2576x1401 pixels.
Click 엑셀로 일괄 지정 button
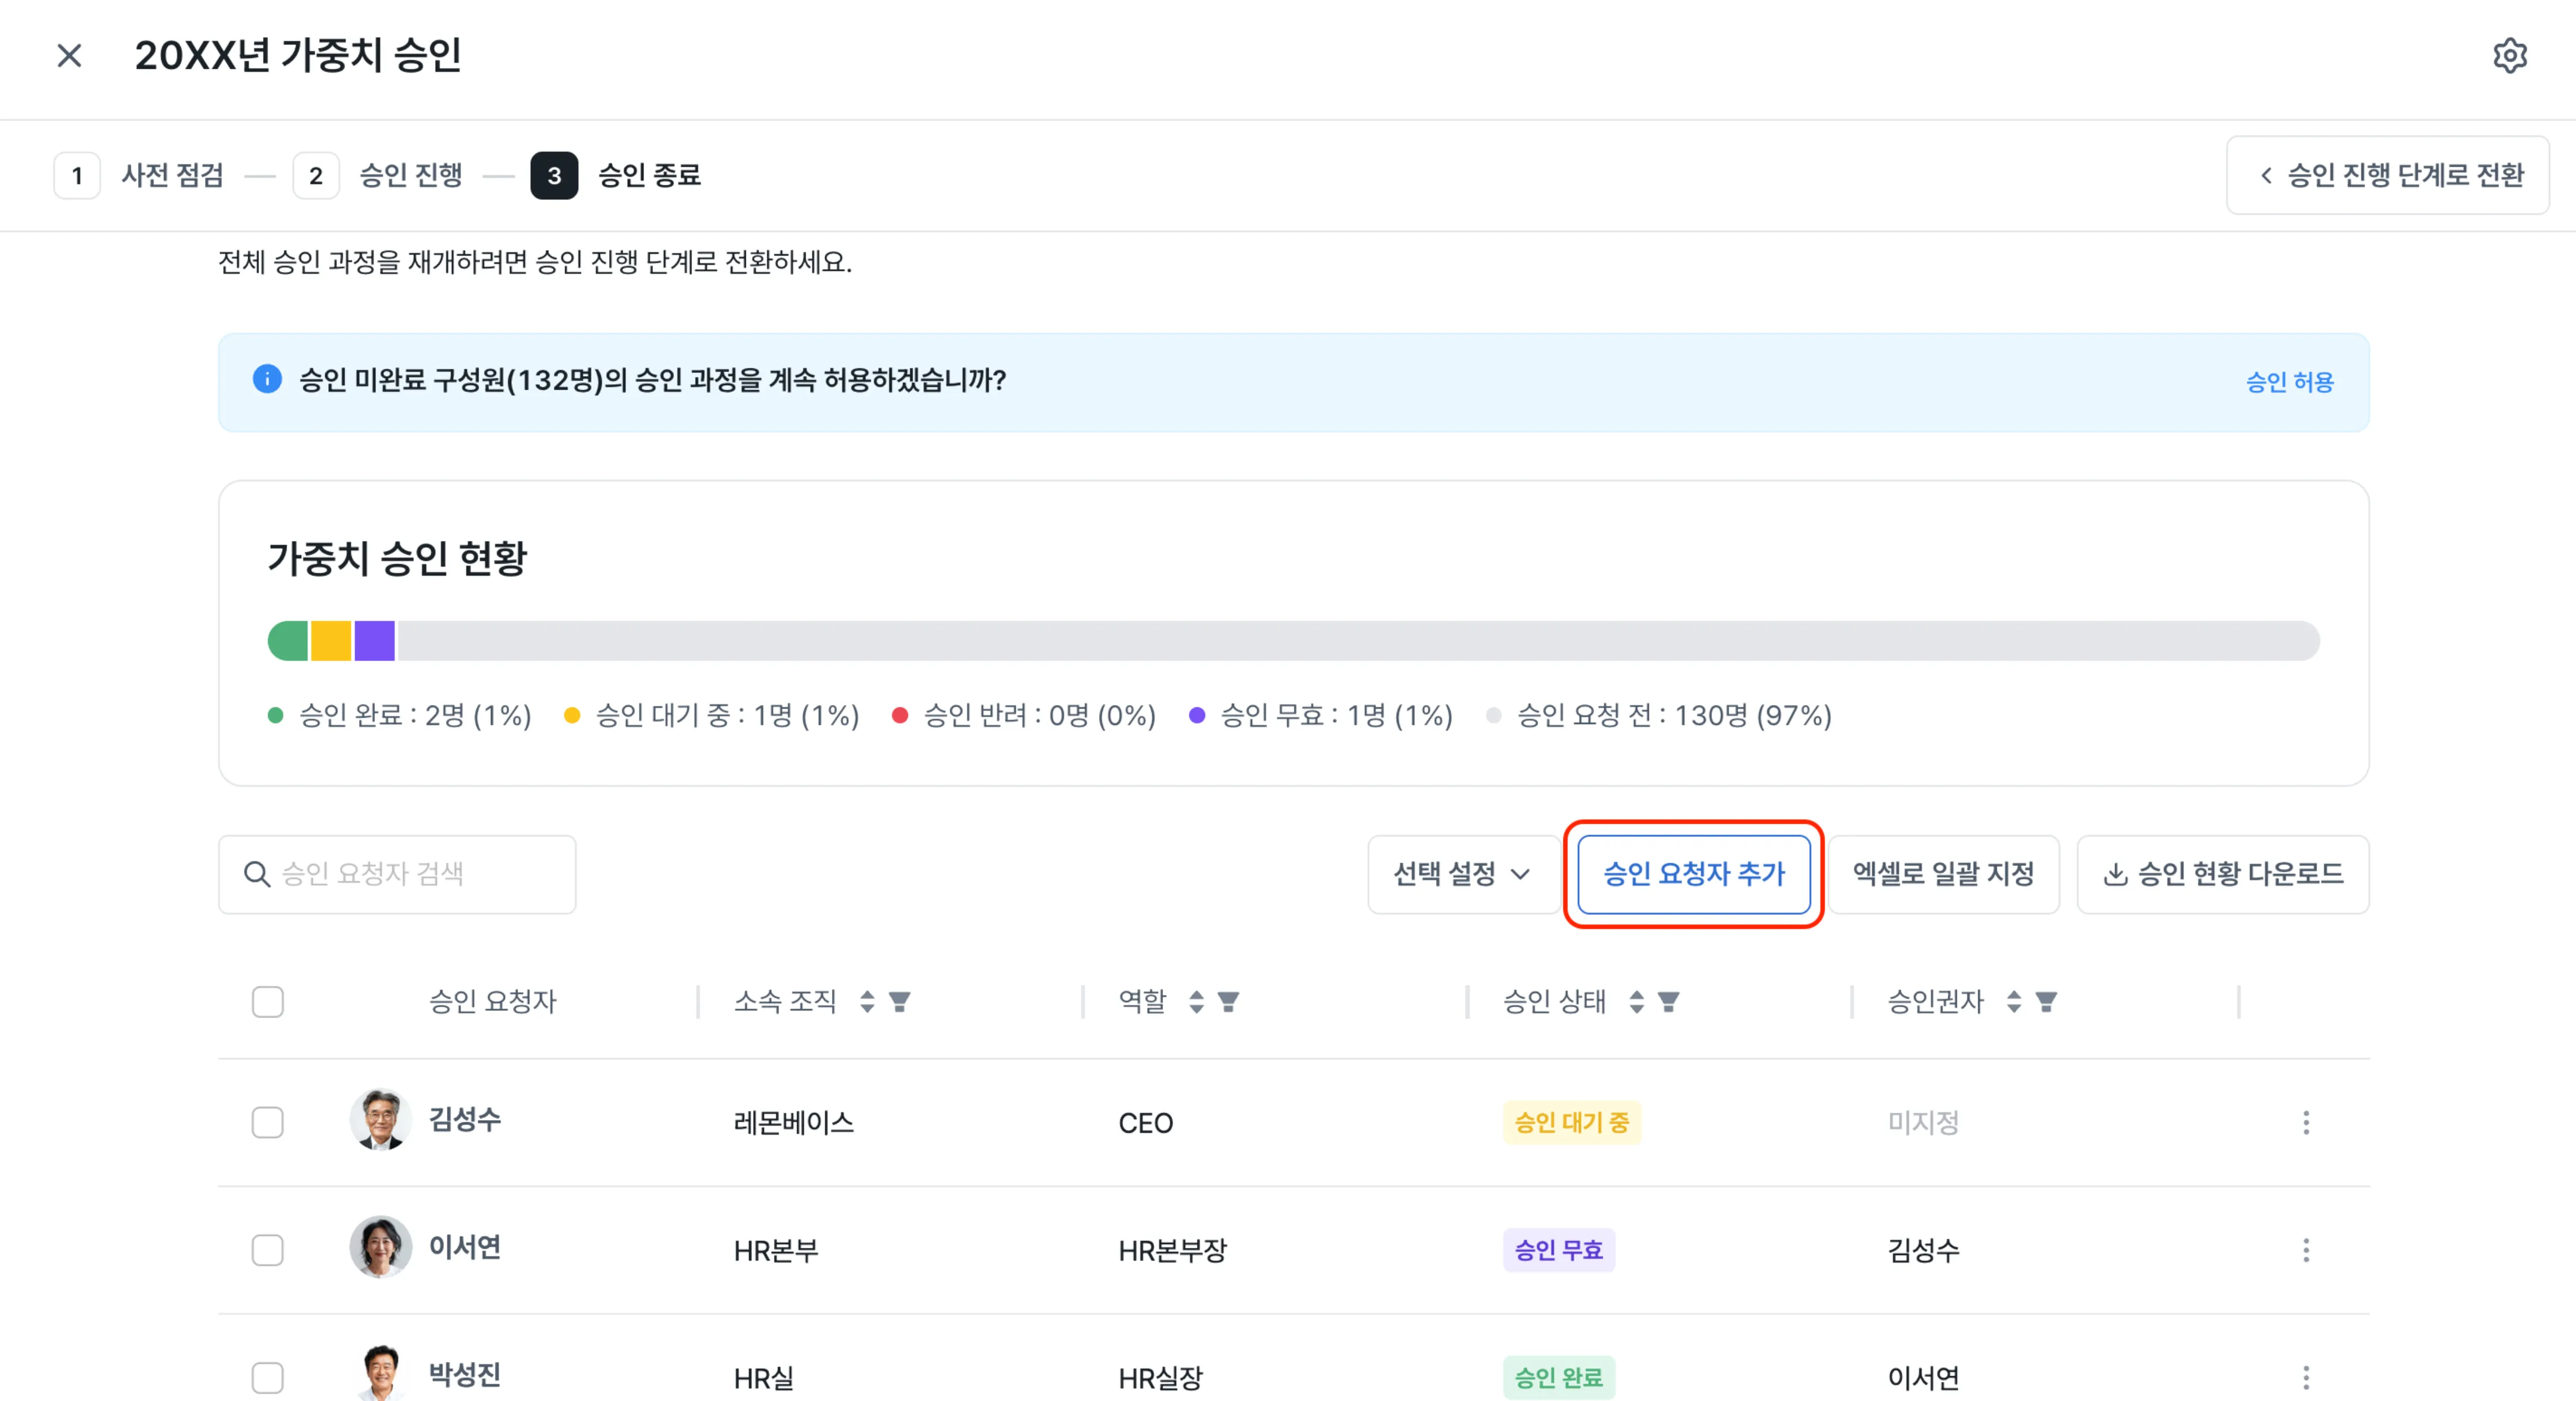tap(1943, 875)
